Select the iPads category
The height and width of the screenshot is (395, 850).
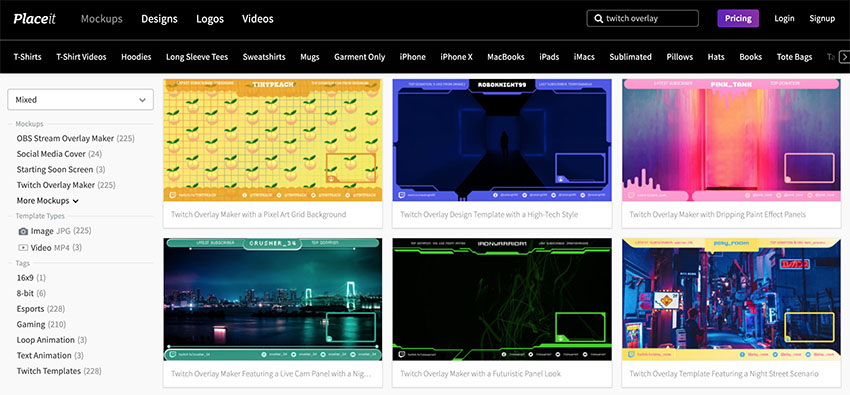pos(549,57)
